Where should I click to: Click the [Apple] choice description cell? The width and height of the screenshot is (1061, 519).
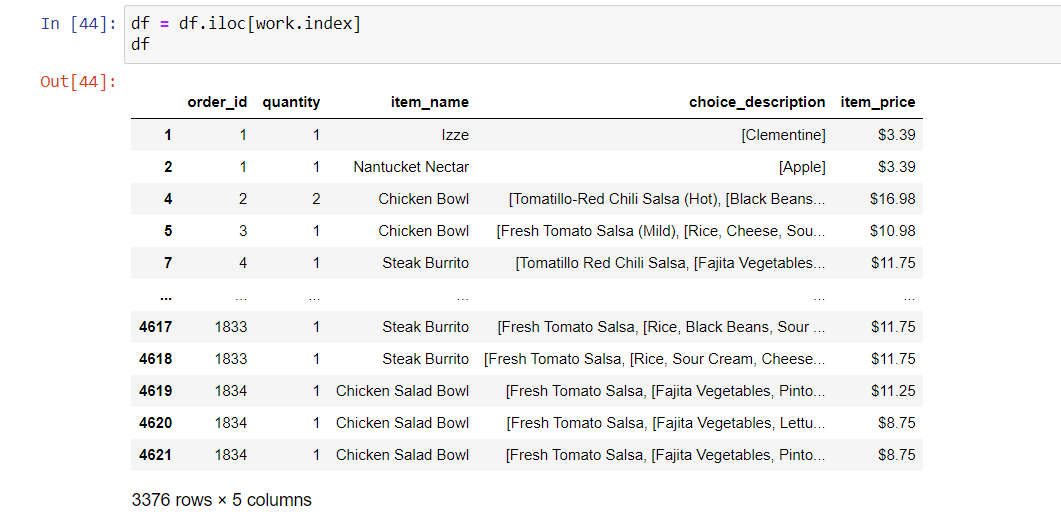coord(802,167)
